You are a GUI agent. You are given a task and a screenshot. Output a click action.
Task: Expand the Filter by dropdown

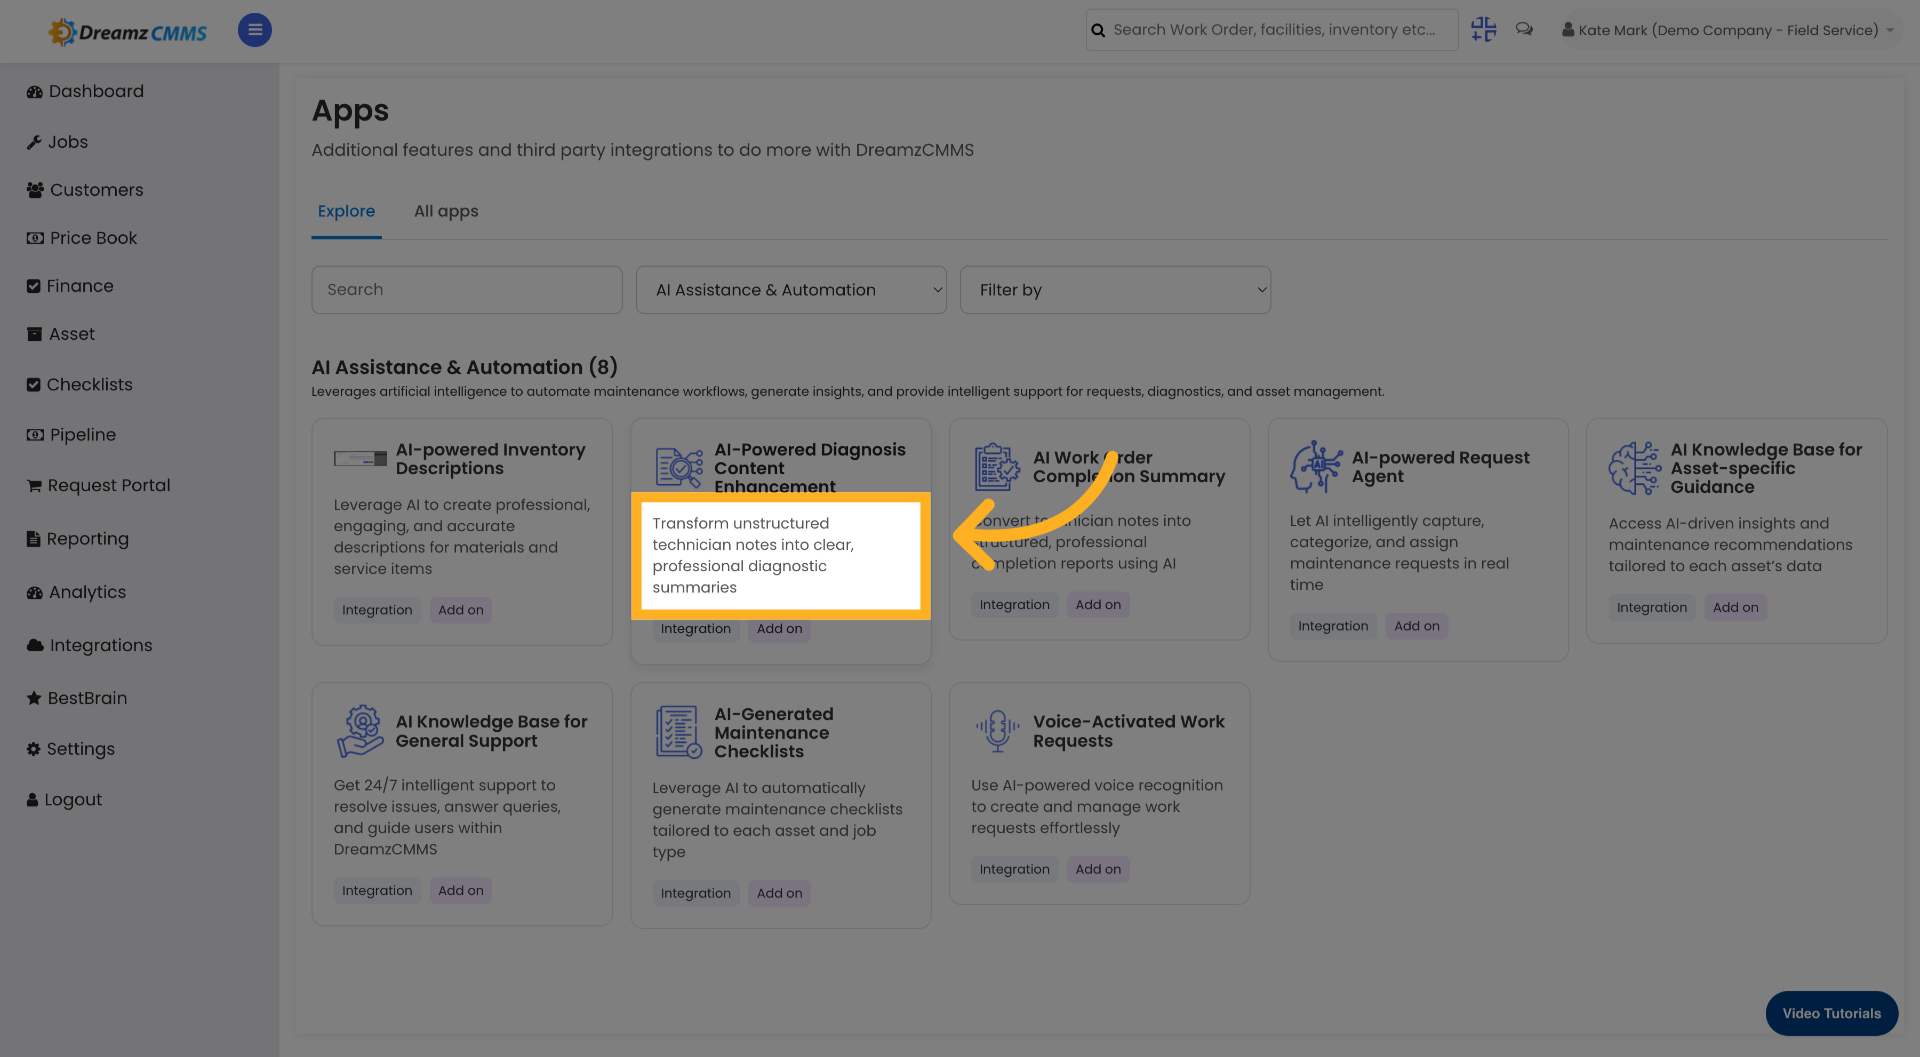click(1115, 290)
